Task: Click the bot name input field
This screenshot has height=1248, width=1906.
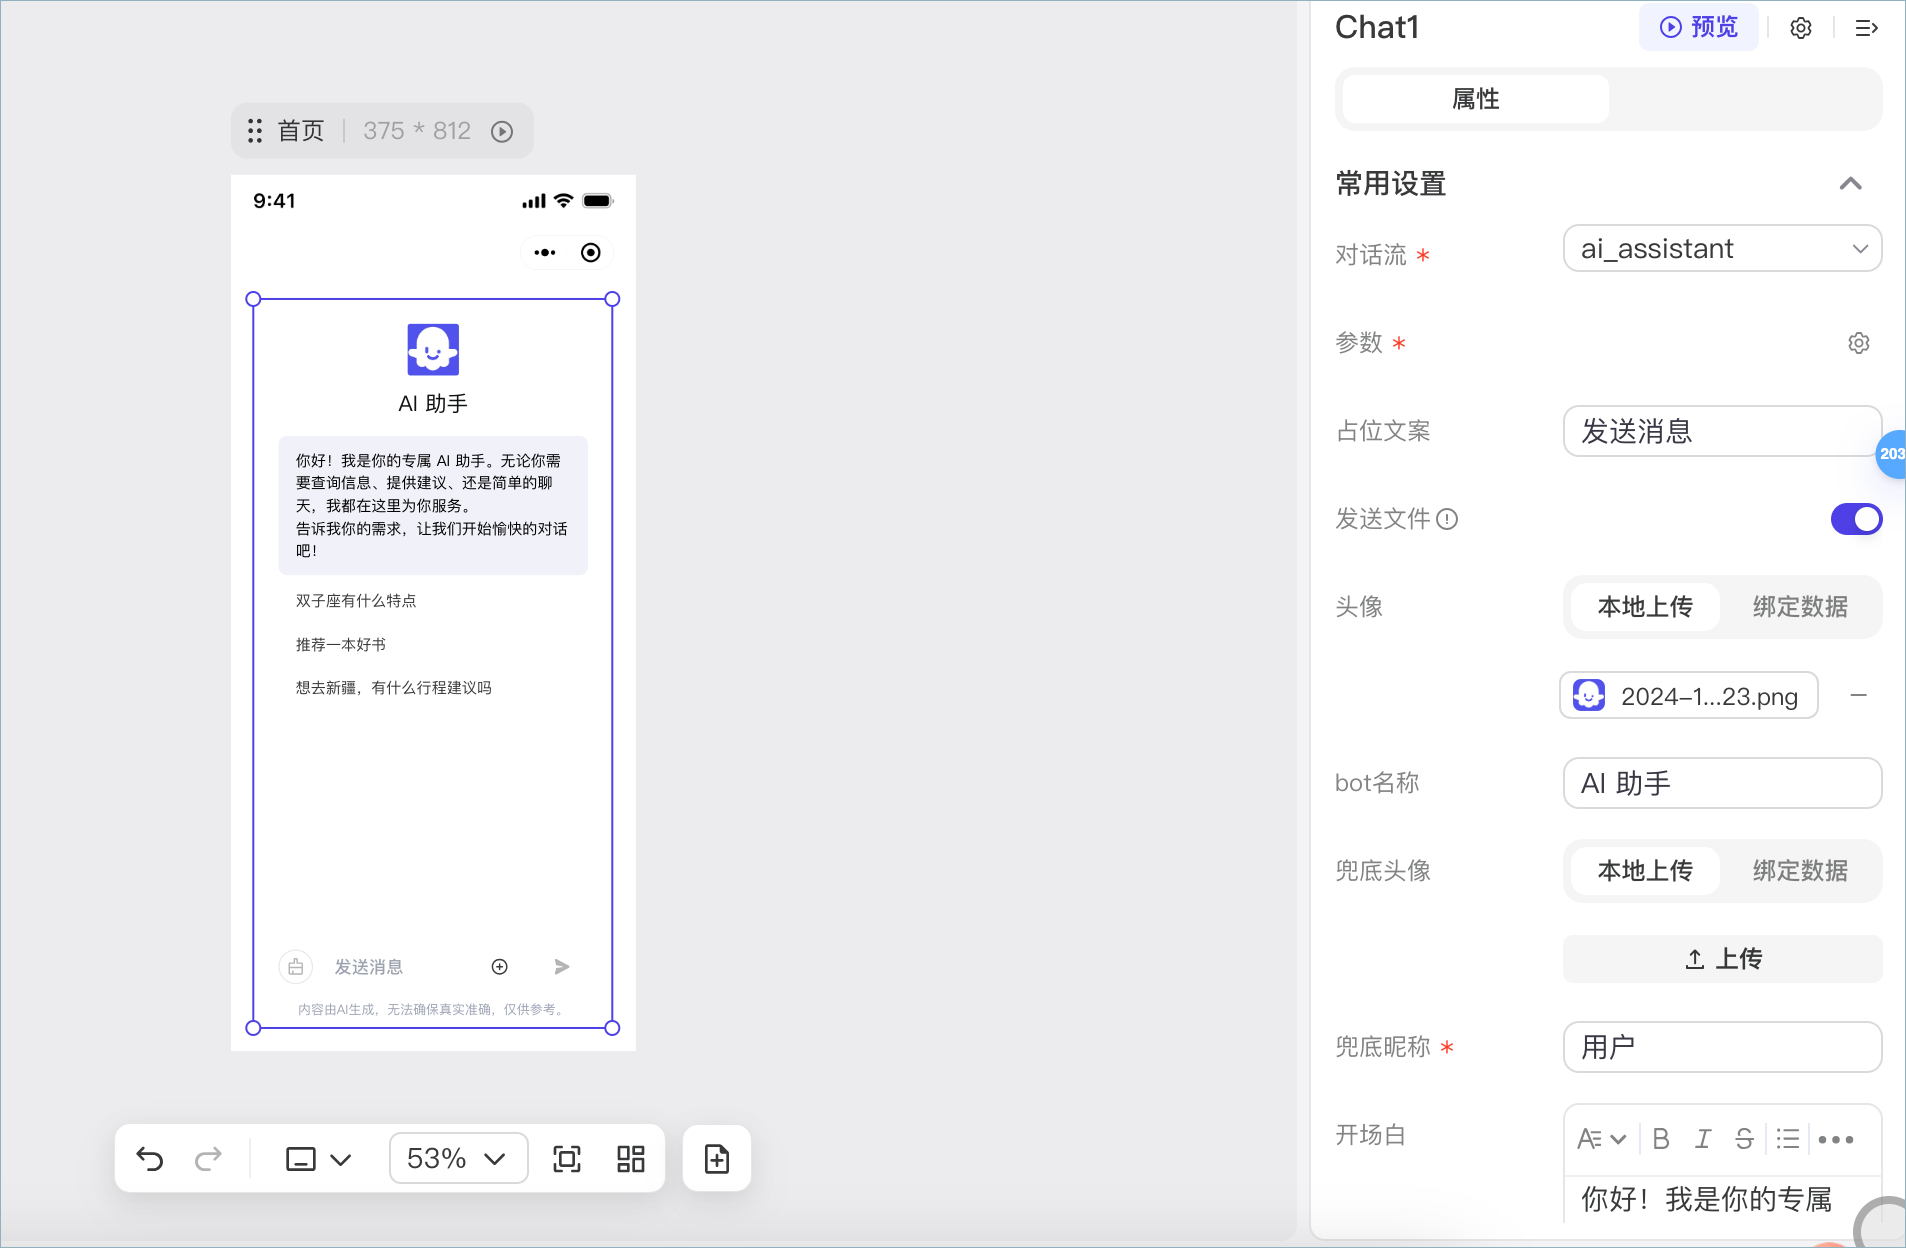Action: click(1723, 783)
